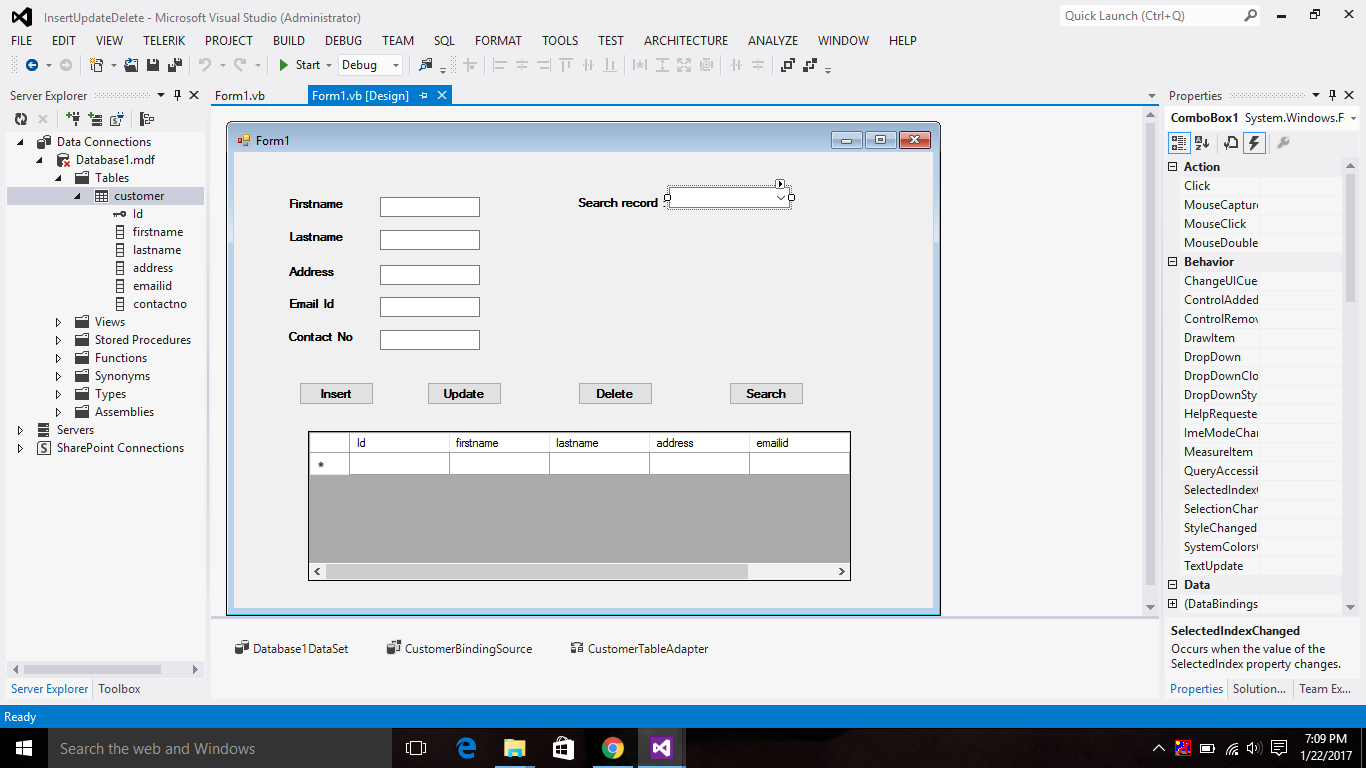Toggle the pin on the Server Explorer panel

[177, 95]
